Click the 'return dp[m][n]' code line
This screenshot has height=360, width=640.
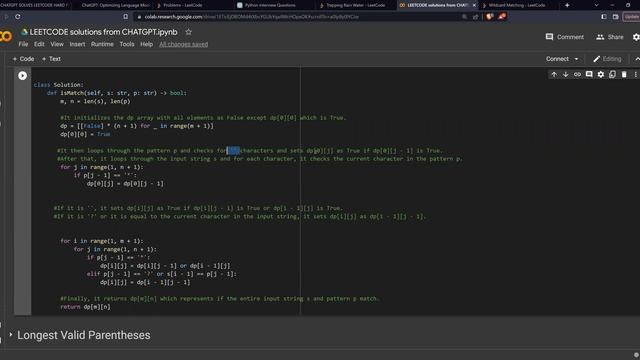[x=85, y=307]
